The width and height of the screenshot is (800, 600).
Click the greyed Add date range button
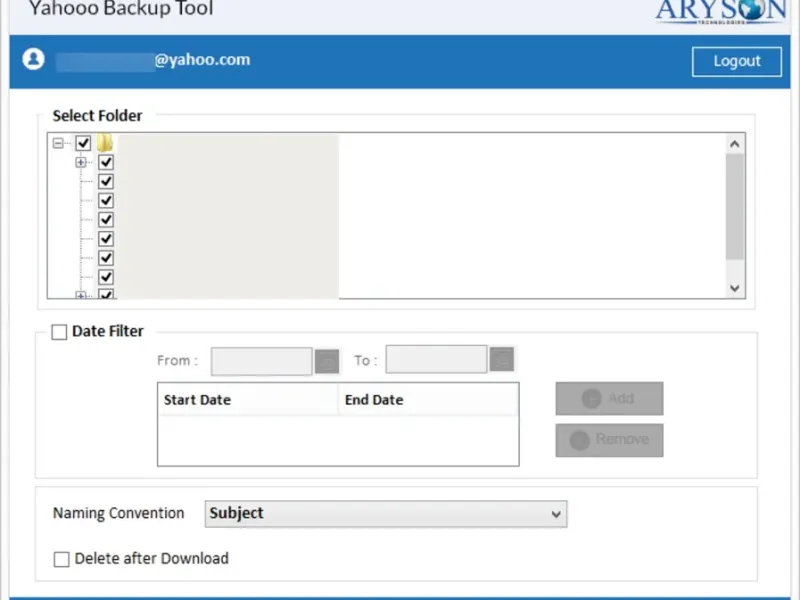609,398
